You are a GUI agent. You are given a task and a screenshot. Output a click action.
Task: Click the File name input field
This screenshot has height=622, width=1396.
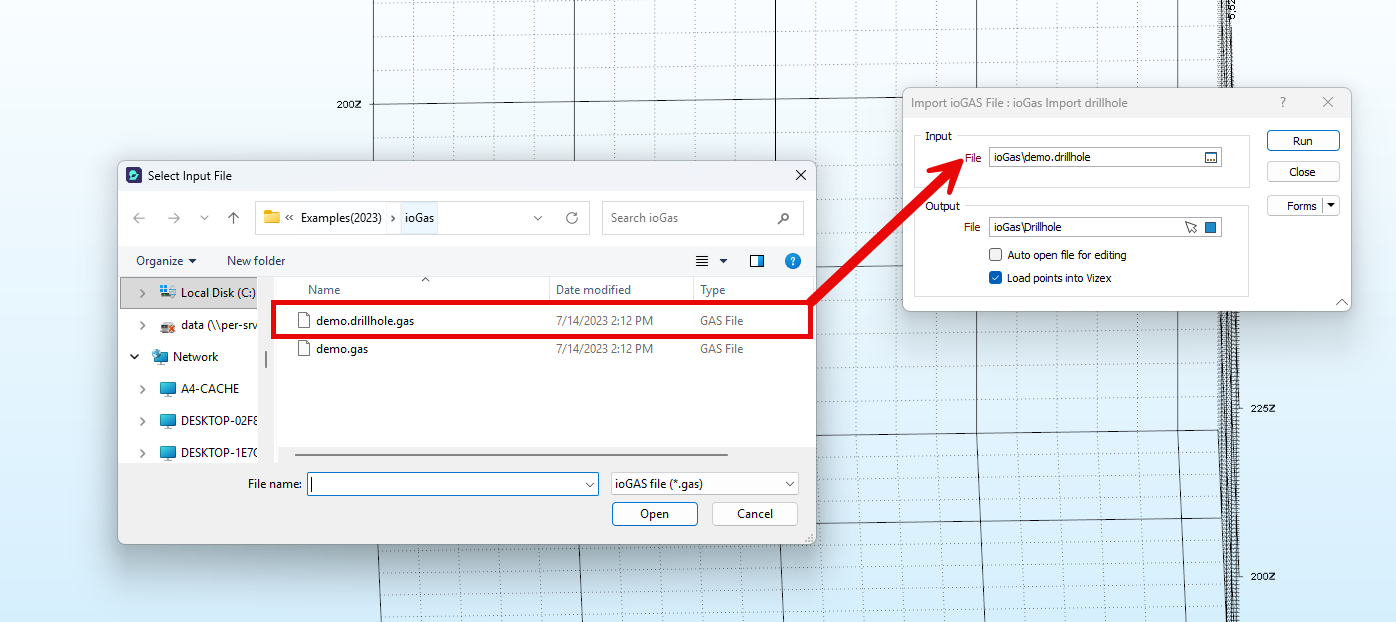(x=445, y=484)
